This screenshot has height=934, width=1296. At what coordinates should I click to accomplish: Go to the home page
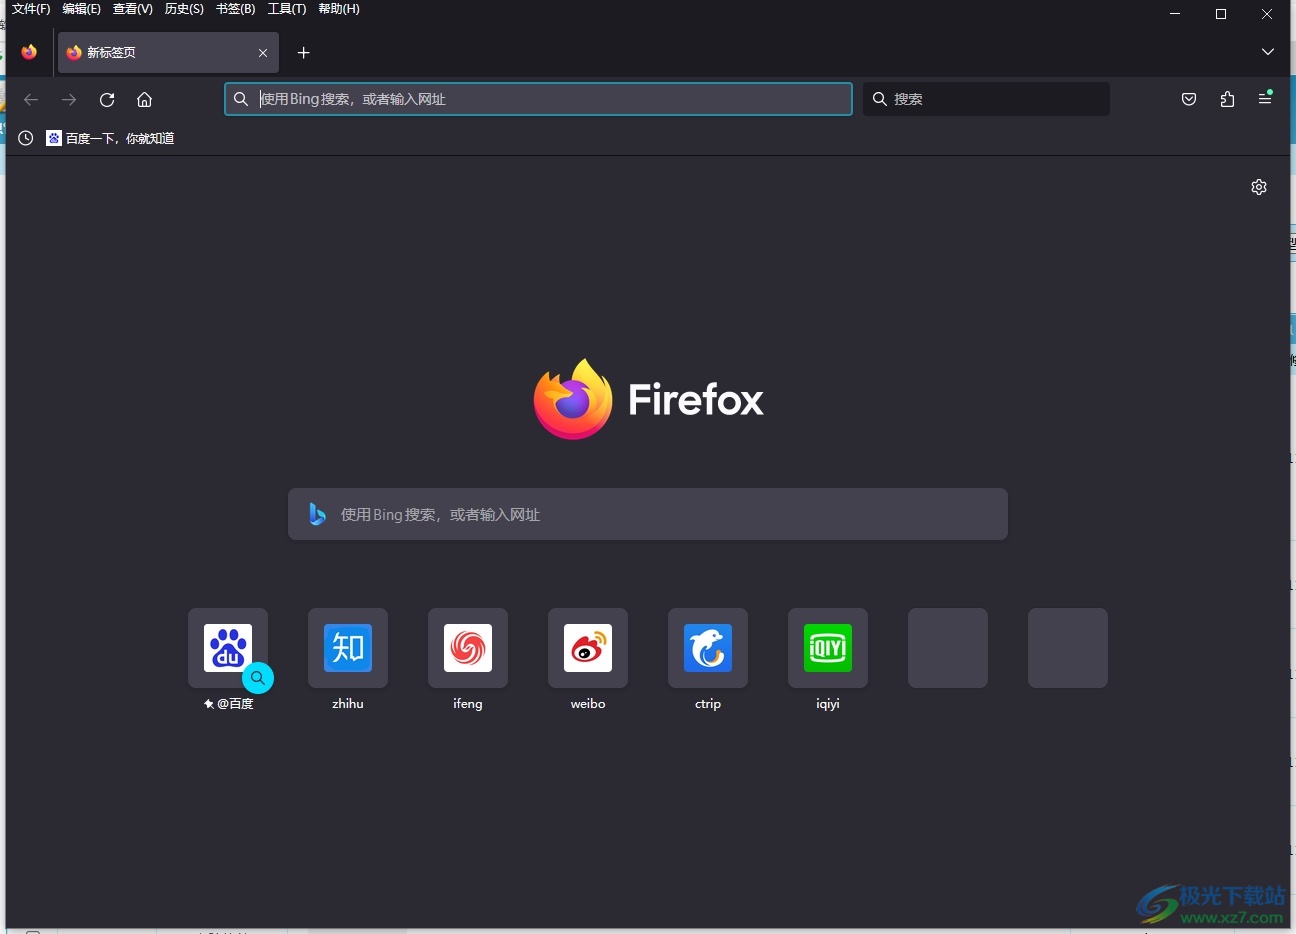(x=145, y=99)
